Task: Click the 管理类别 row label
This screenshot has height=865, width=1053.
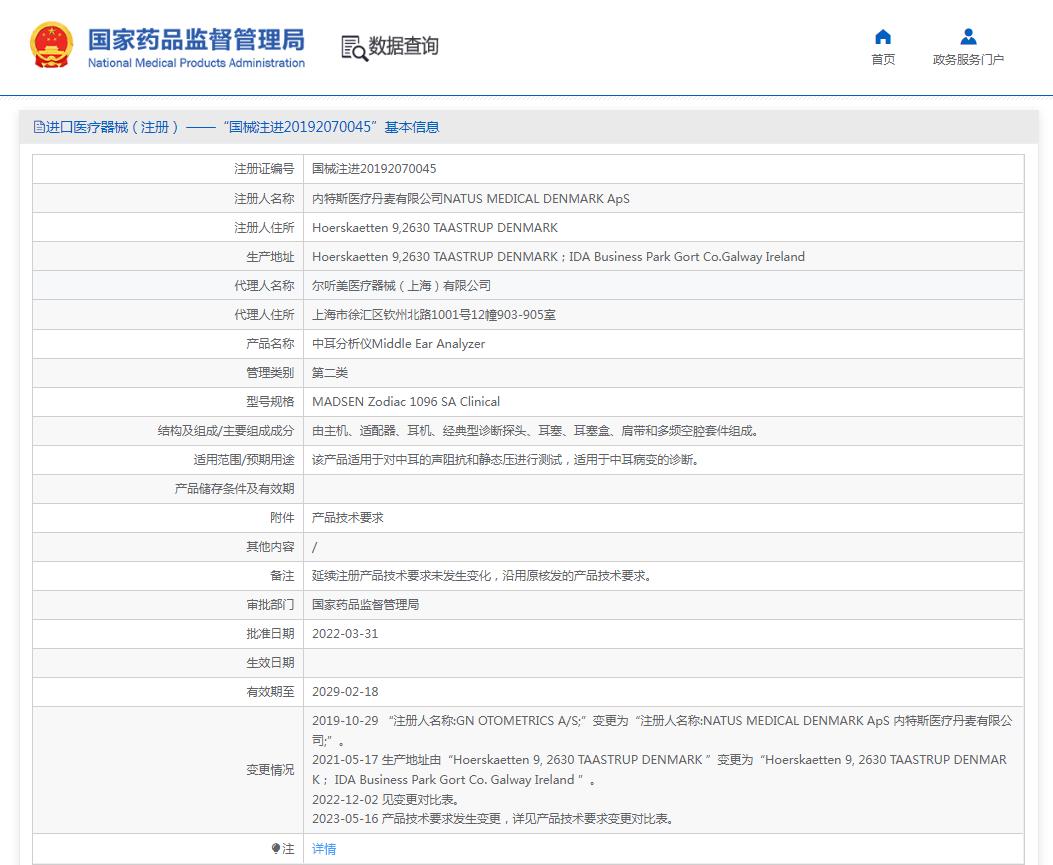Action: (x=270, y=372)
